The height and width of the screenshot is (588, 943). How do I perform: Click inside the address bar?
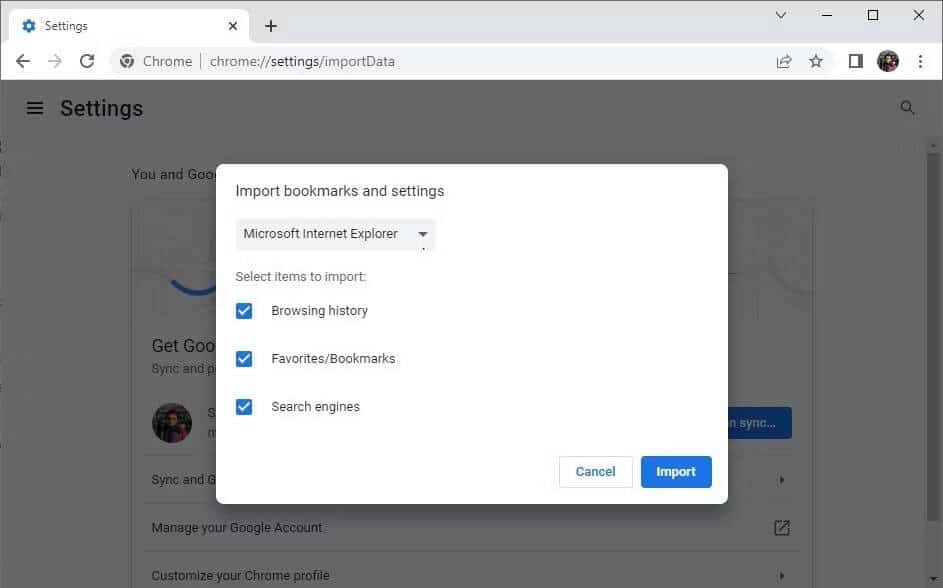coord(400,61)
